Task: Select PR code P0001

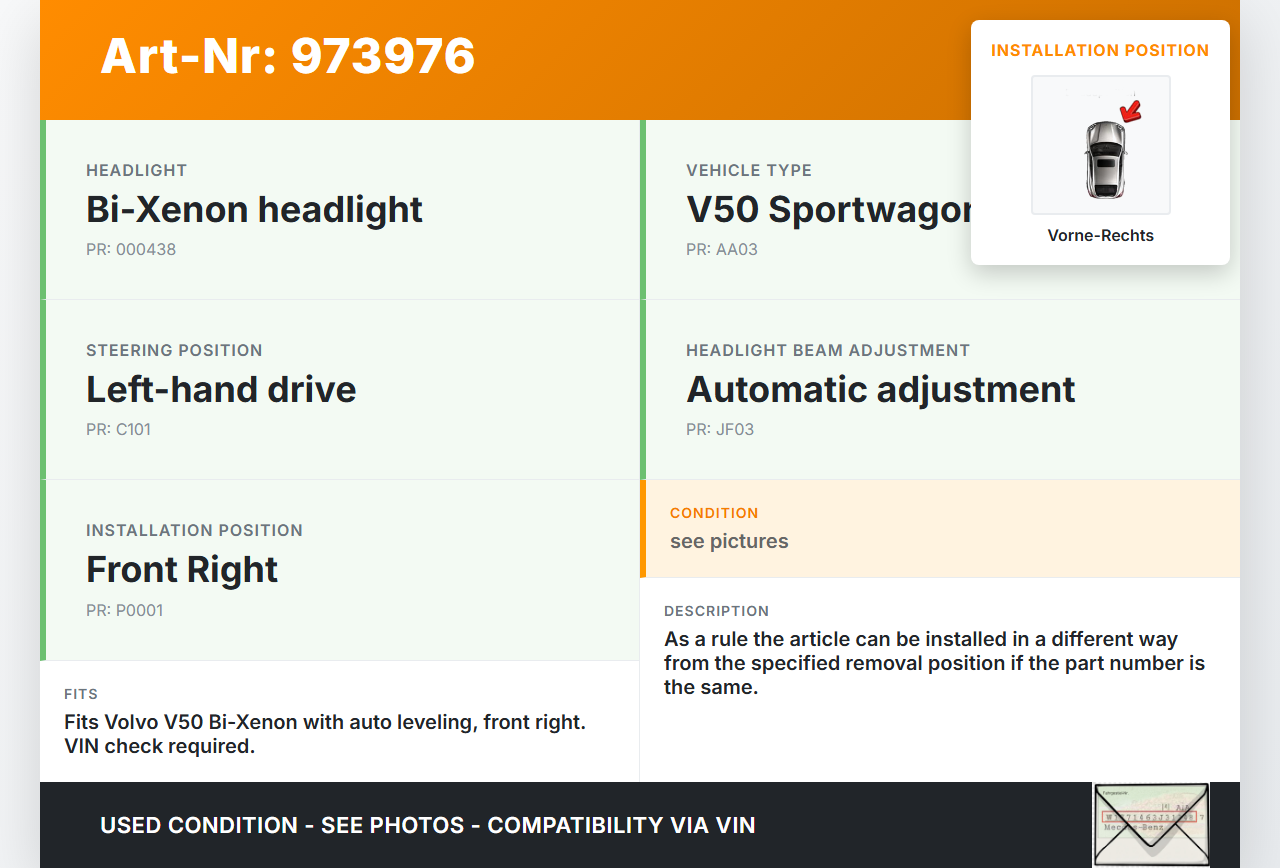Action: click(x=125, y=611)
